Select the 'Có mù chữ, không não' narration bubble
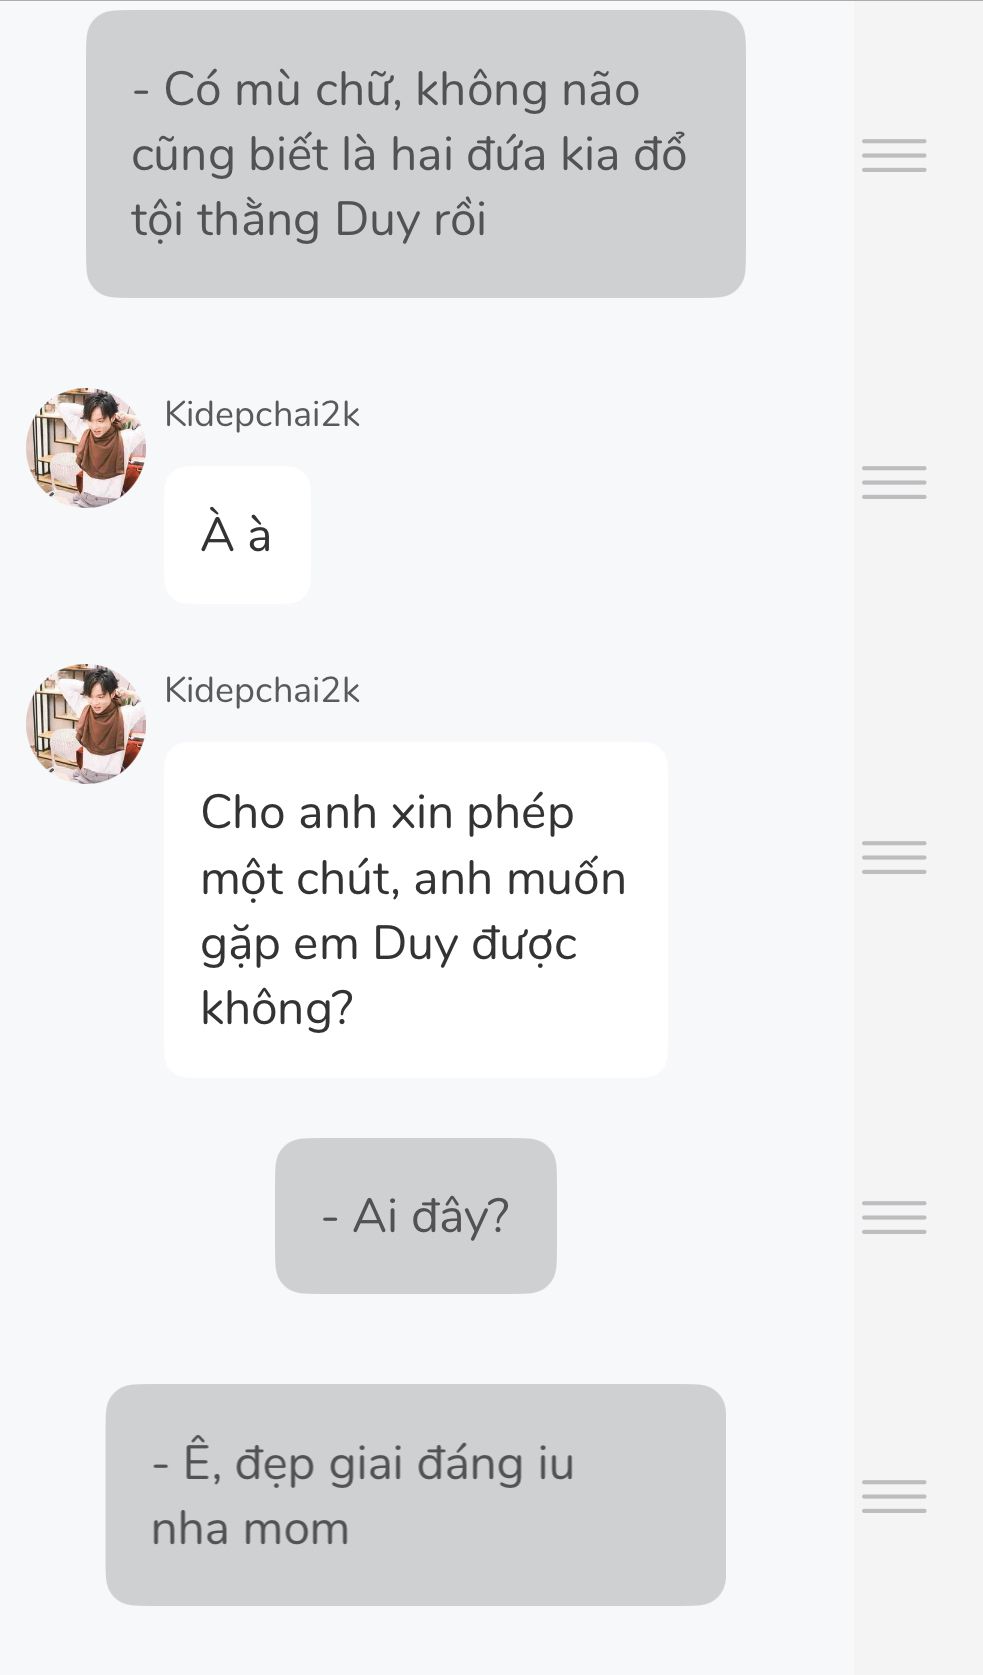The width and height of the screenshot is (983, 1675). [416, 154]
